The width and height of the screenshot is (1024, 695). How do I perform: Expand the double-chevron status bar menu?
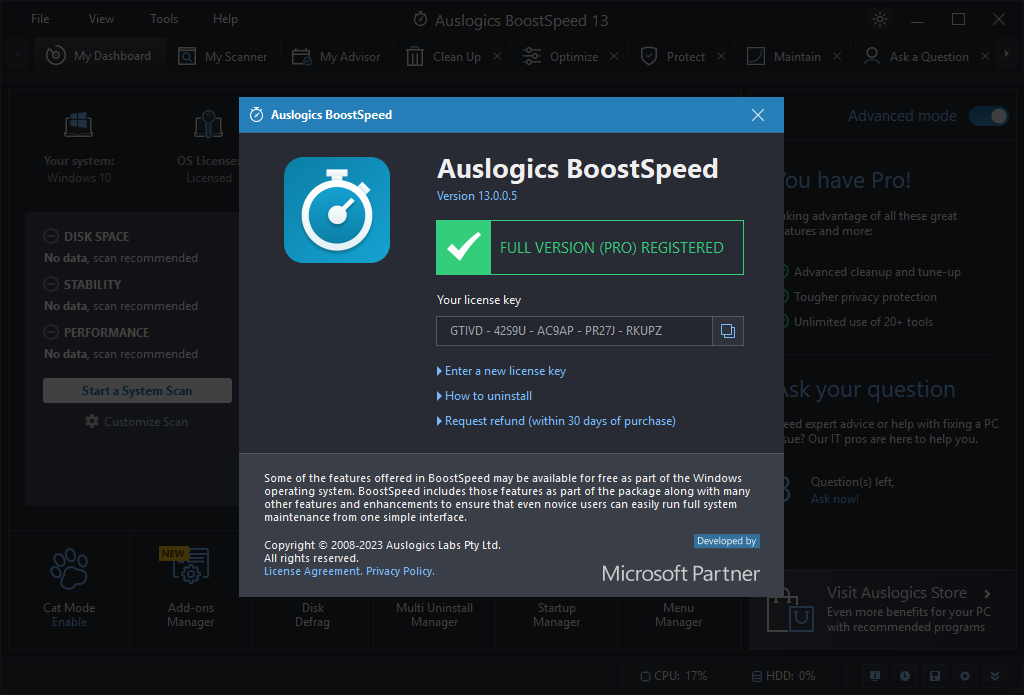(995, 676)
